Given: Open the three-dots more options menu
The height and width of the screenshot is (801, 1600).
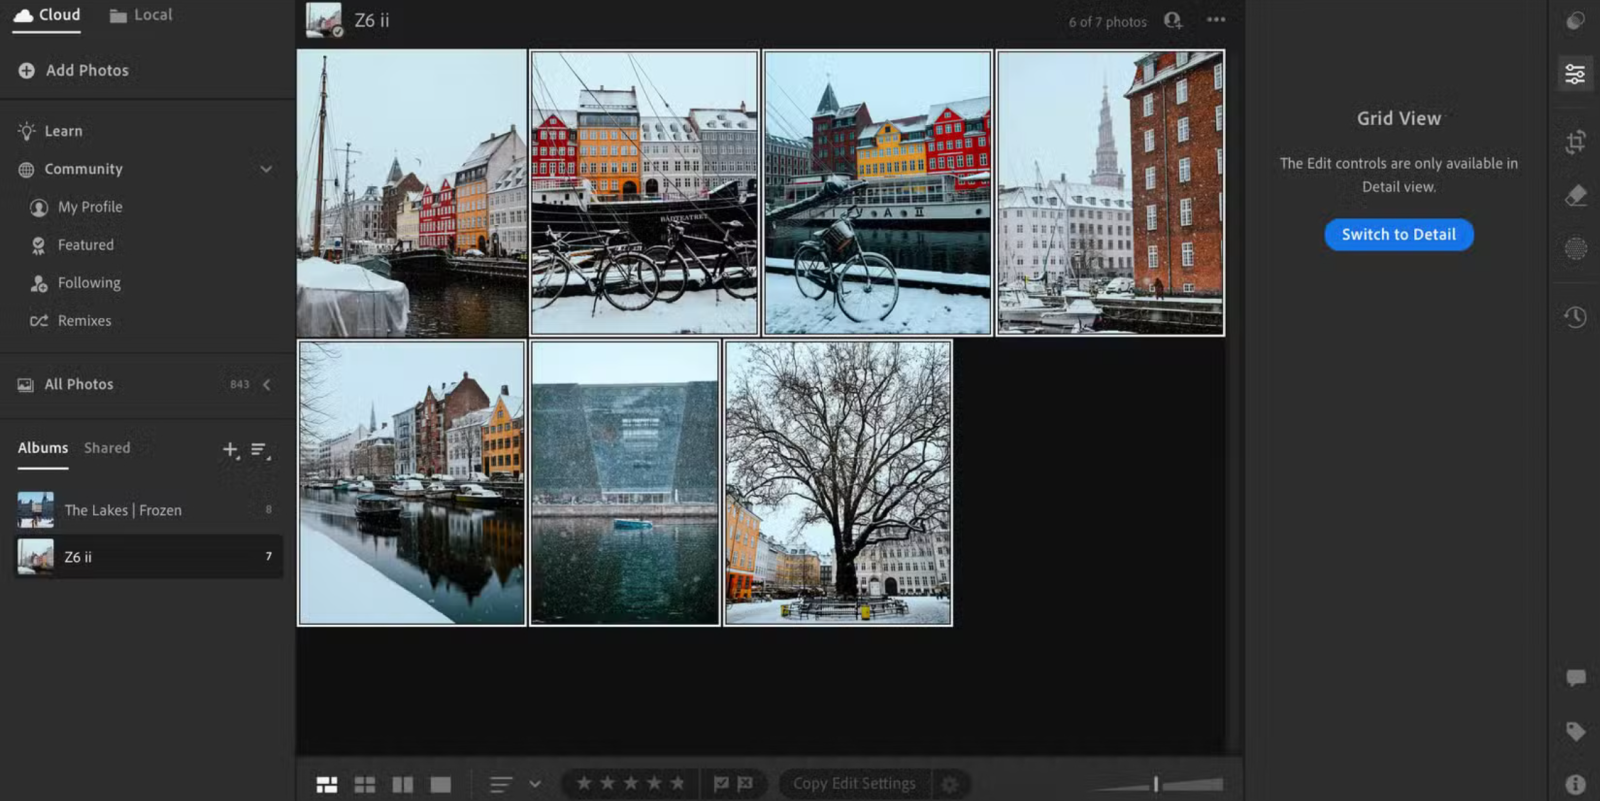Looking at the screenshot, I should (x=1216, y=20).
